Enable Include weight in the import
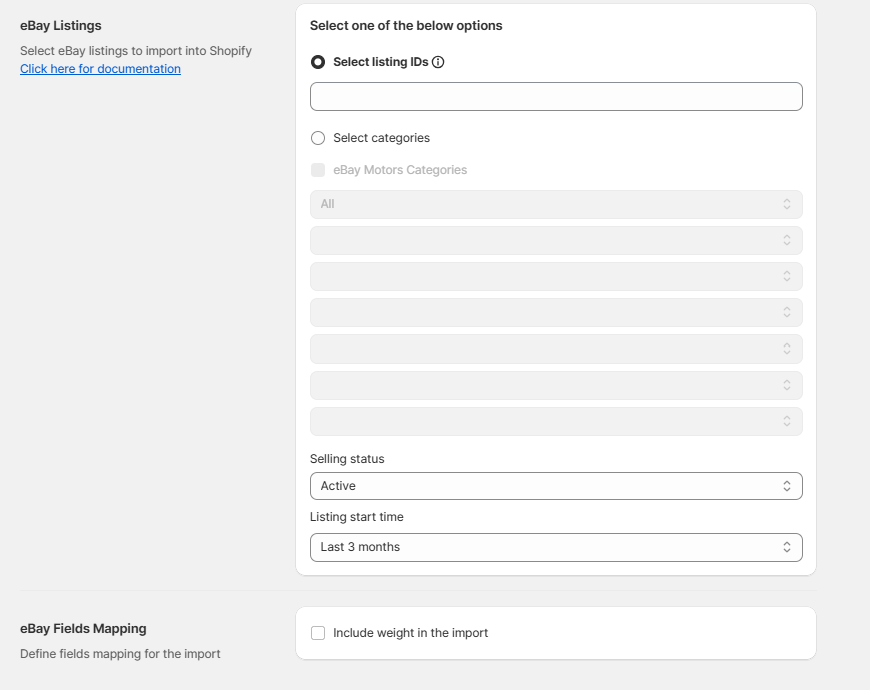 coord(318,633)
